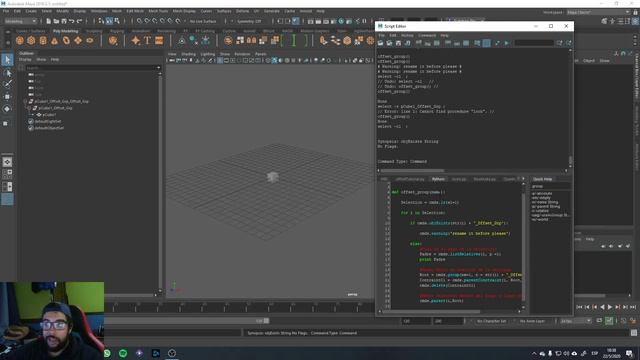Screen dimensions: 640x360
Task: Open the Modeling menu set dropdown
Action: [x=20, y=21]
